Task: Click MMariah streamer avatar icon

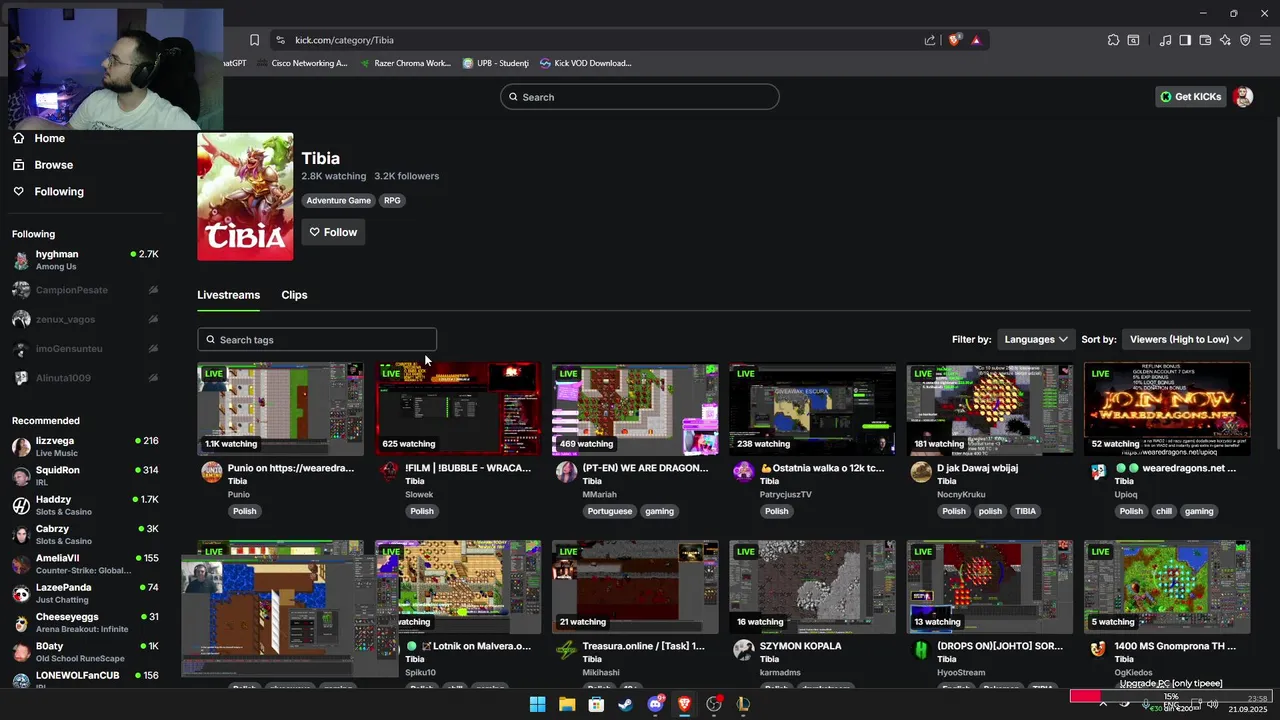Action: [x=566, y=472]
